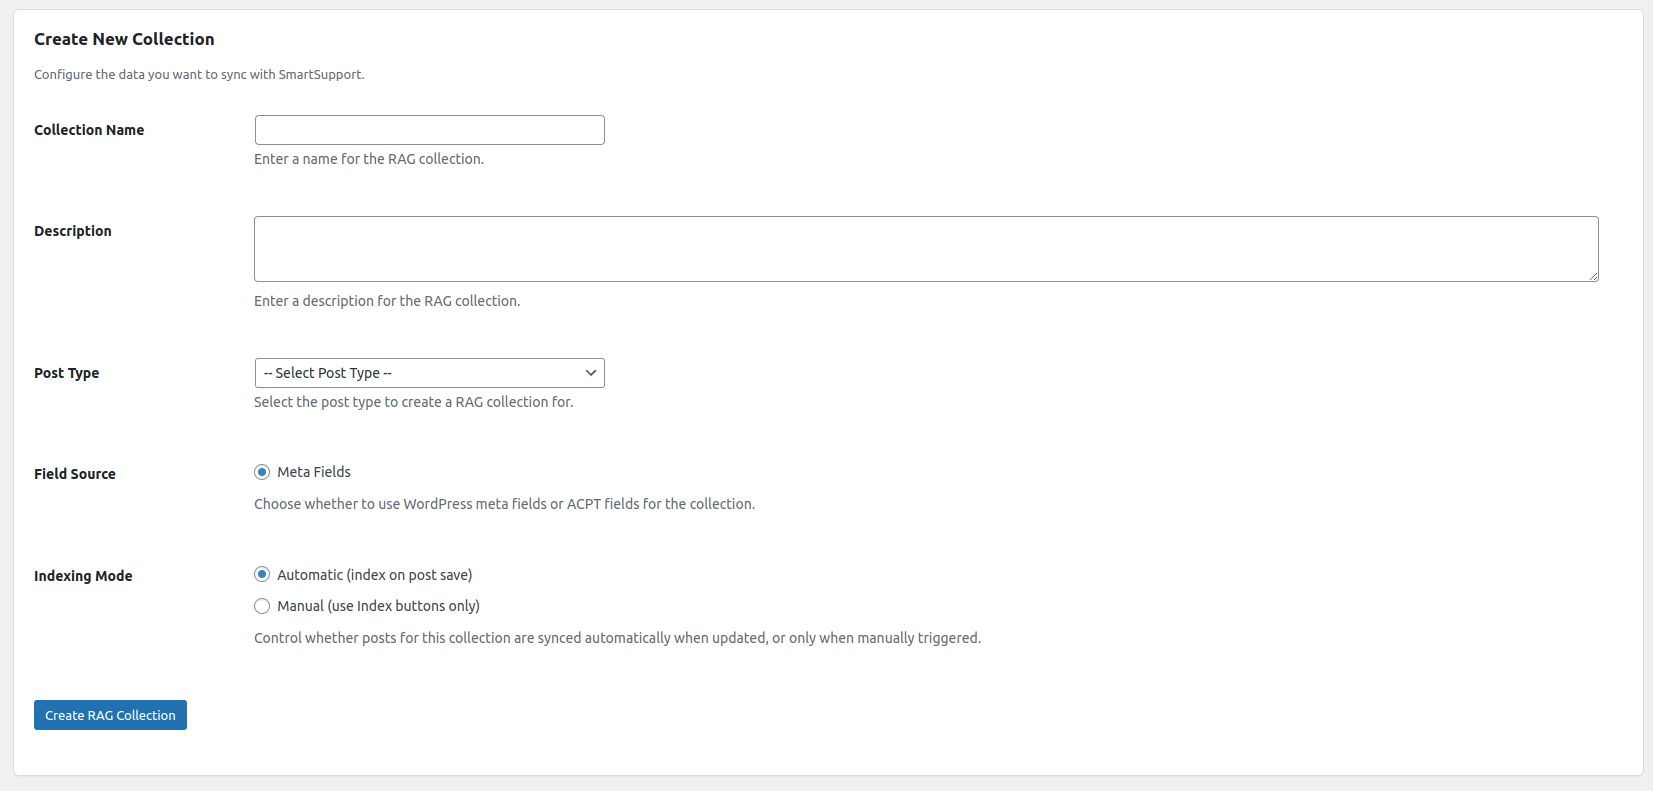Focus the Description textarea
This screenshot has width=1653, height=791.
[x=925, y=249]
